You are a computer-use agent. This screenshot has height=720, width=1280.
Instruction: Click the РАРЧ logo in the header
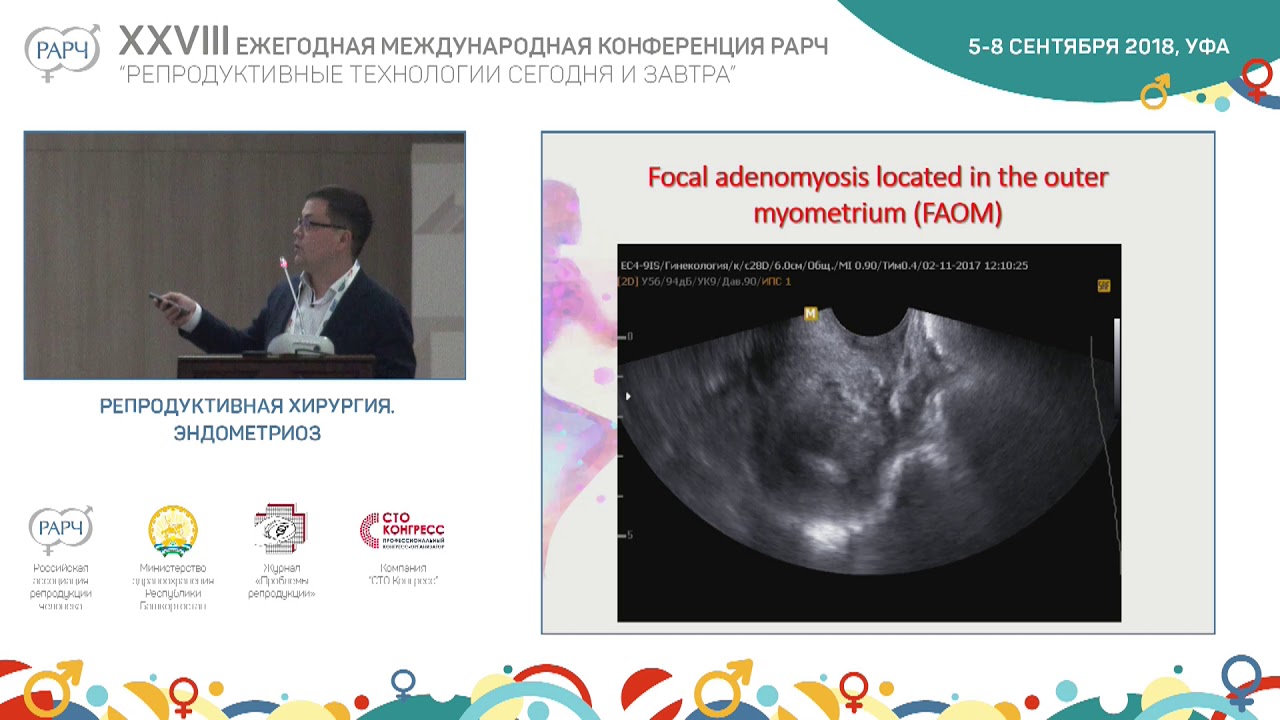point(62,51)
